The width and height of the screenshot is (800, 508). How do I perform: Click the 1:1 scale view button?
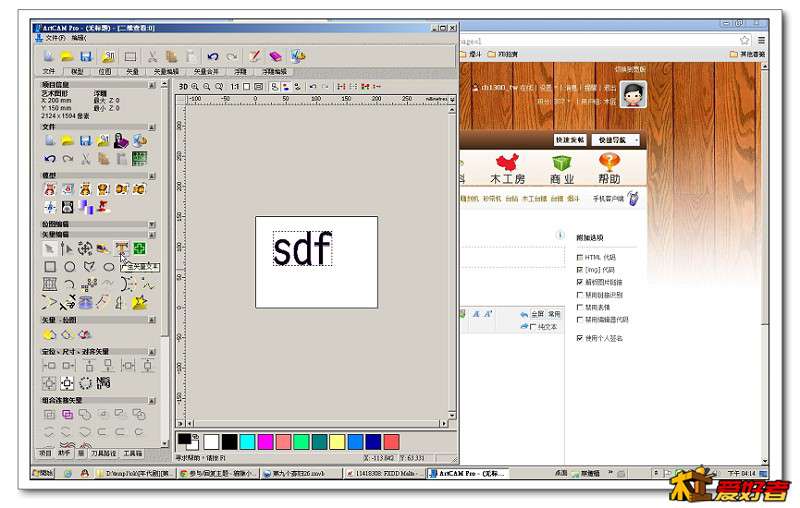tap(234, 87)
